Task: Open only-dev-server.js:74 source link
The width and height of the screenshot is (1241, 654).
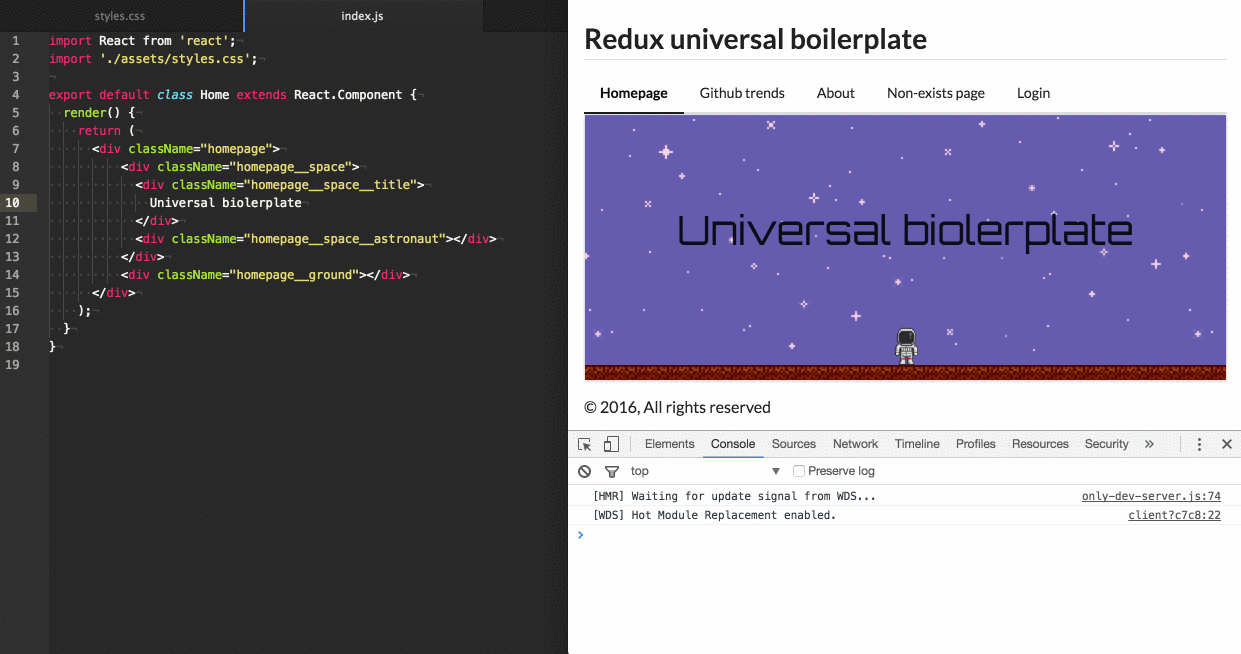Action: pos(1151,496)
